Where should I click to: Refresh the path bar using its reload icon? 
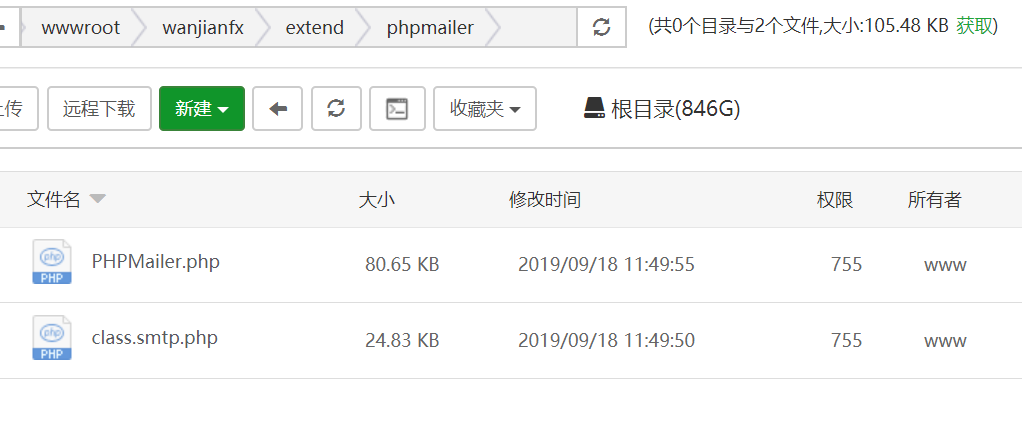pos(601,27)
